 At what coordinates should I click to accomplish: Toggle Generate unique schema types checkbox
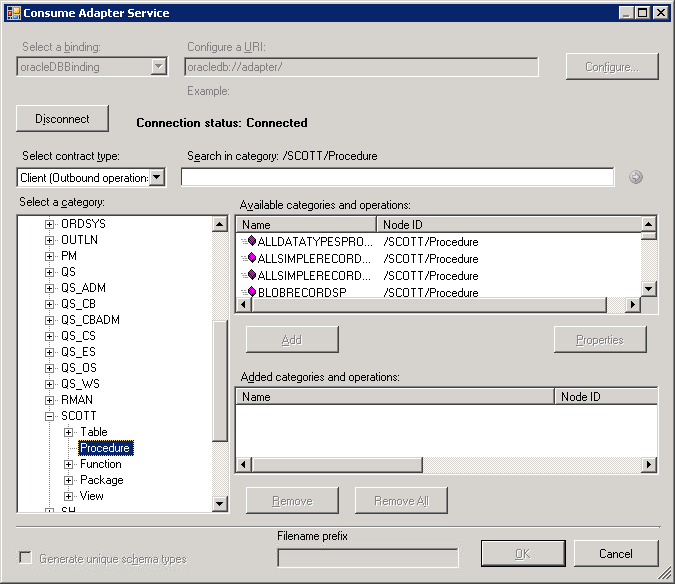point(25,558)
